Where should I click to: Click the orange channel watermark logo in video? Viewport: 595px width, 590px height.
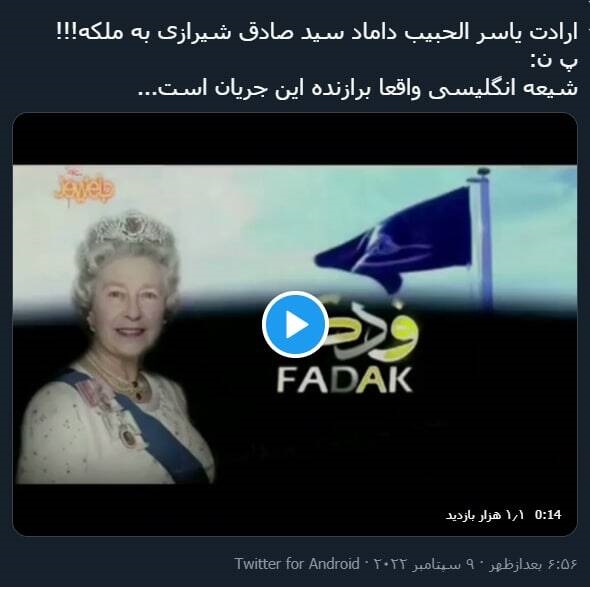coord(84,188)
